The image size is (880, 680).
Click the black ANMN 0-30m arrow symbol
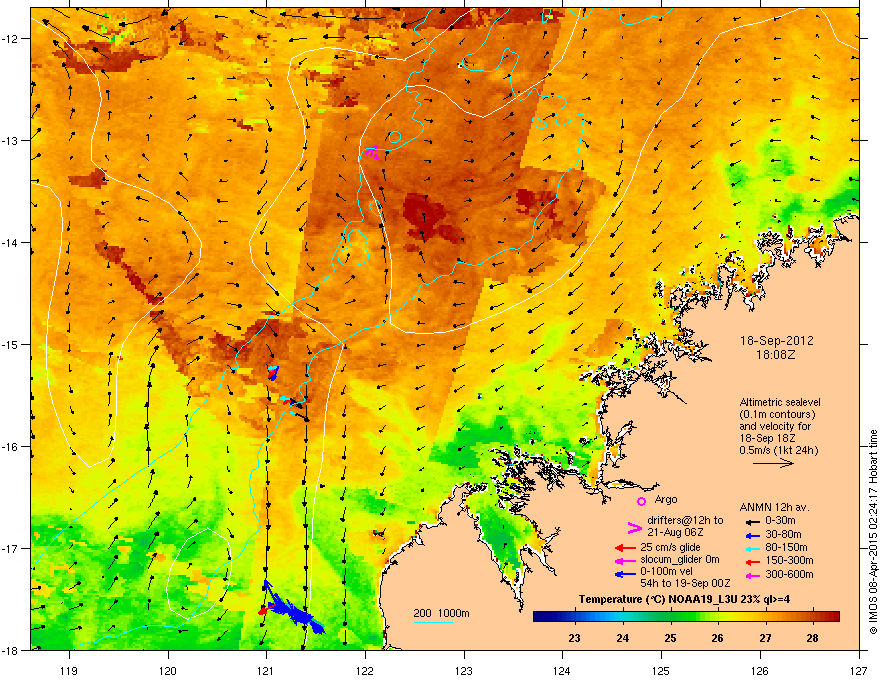(751, 521)
